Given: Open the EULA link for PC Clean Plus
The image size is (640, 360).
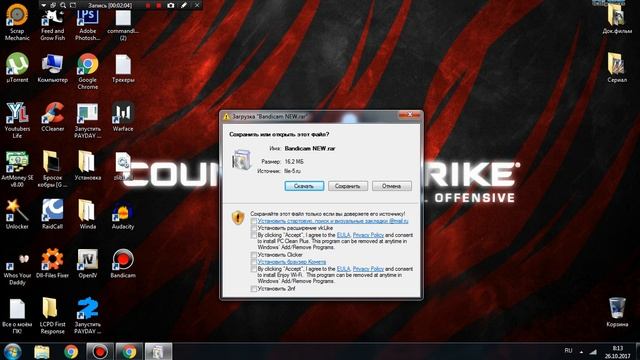Looking at the screenshot, I should pyautogui.click(x=343, y=235).
